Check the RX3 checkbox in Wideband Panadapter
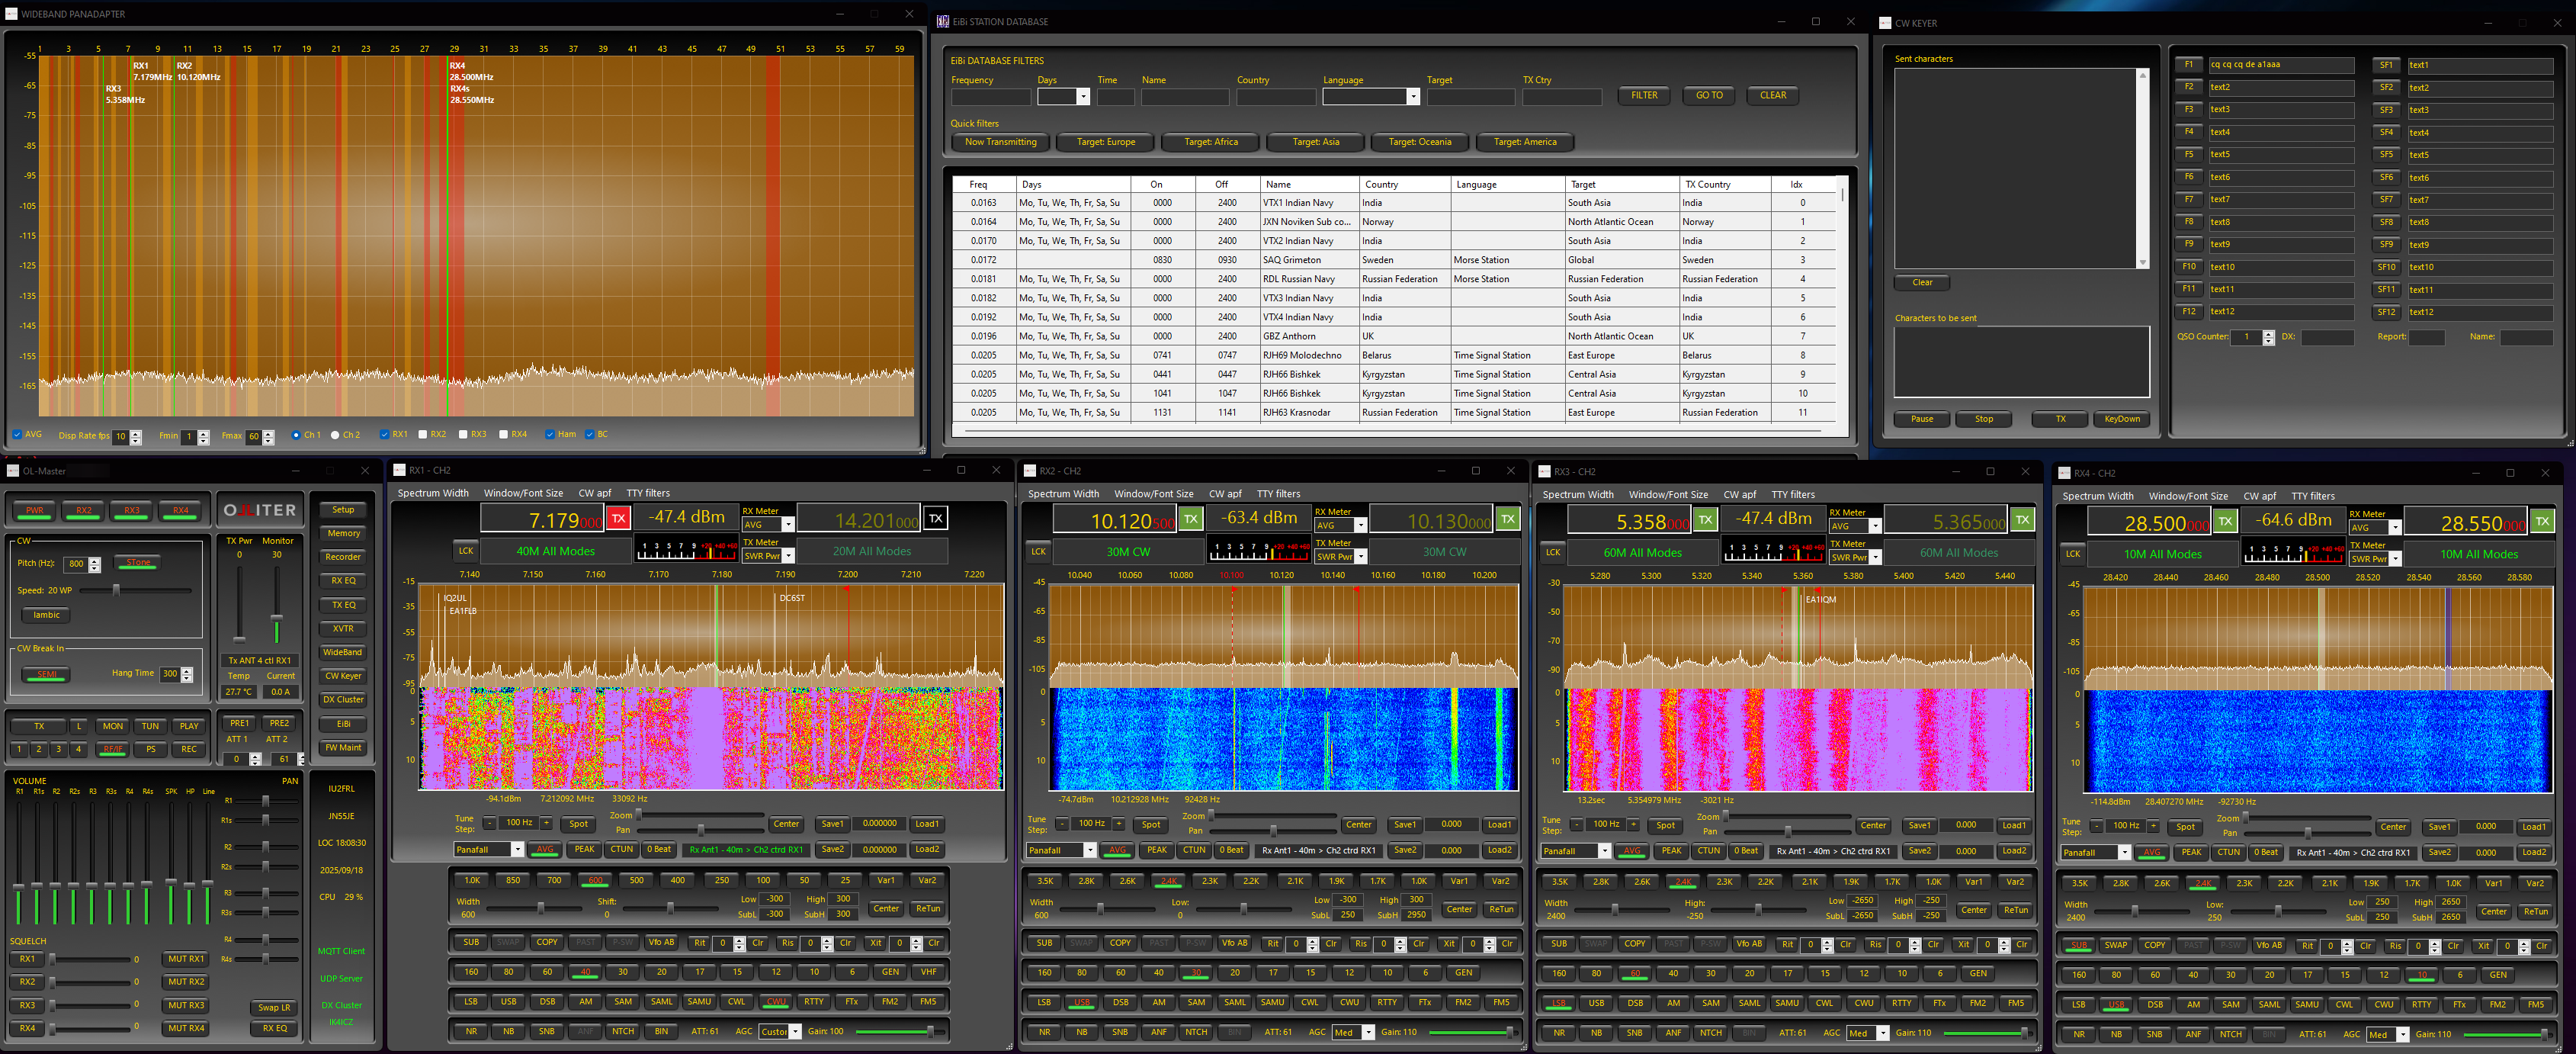 [461, 434]
